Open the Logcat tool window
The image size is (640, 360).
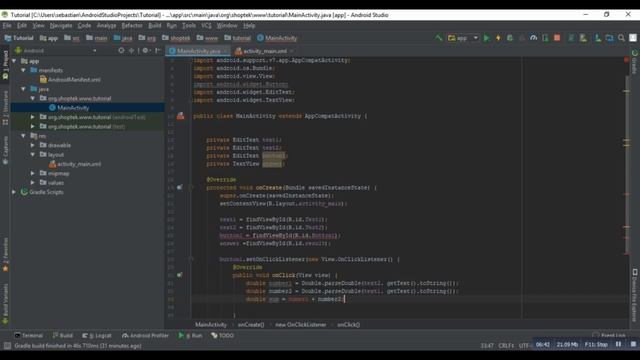[x=97, y=336]
